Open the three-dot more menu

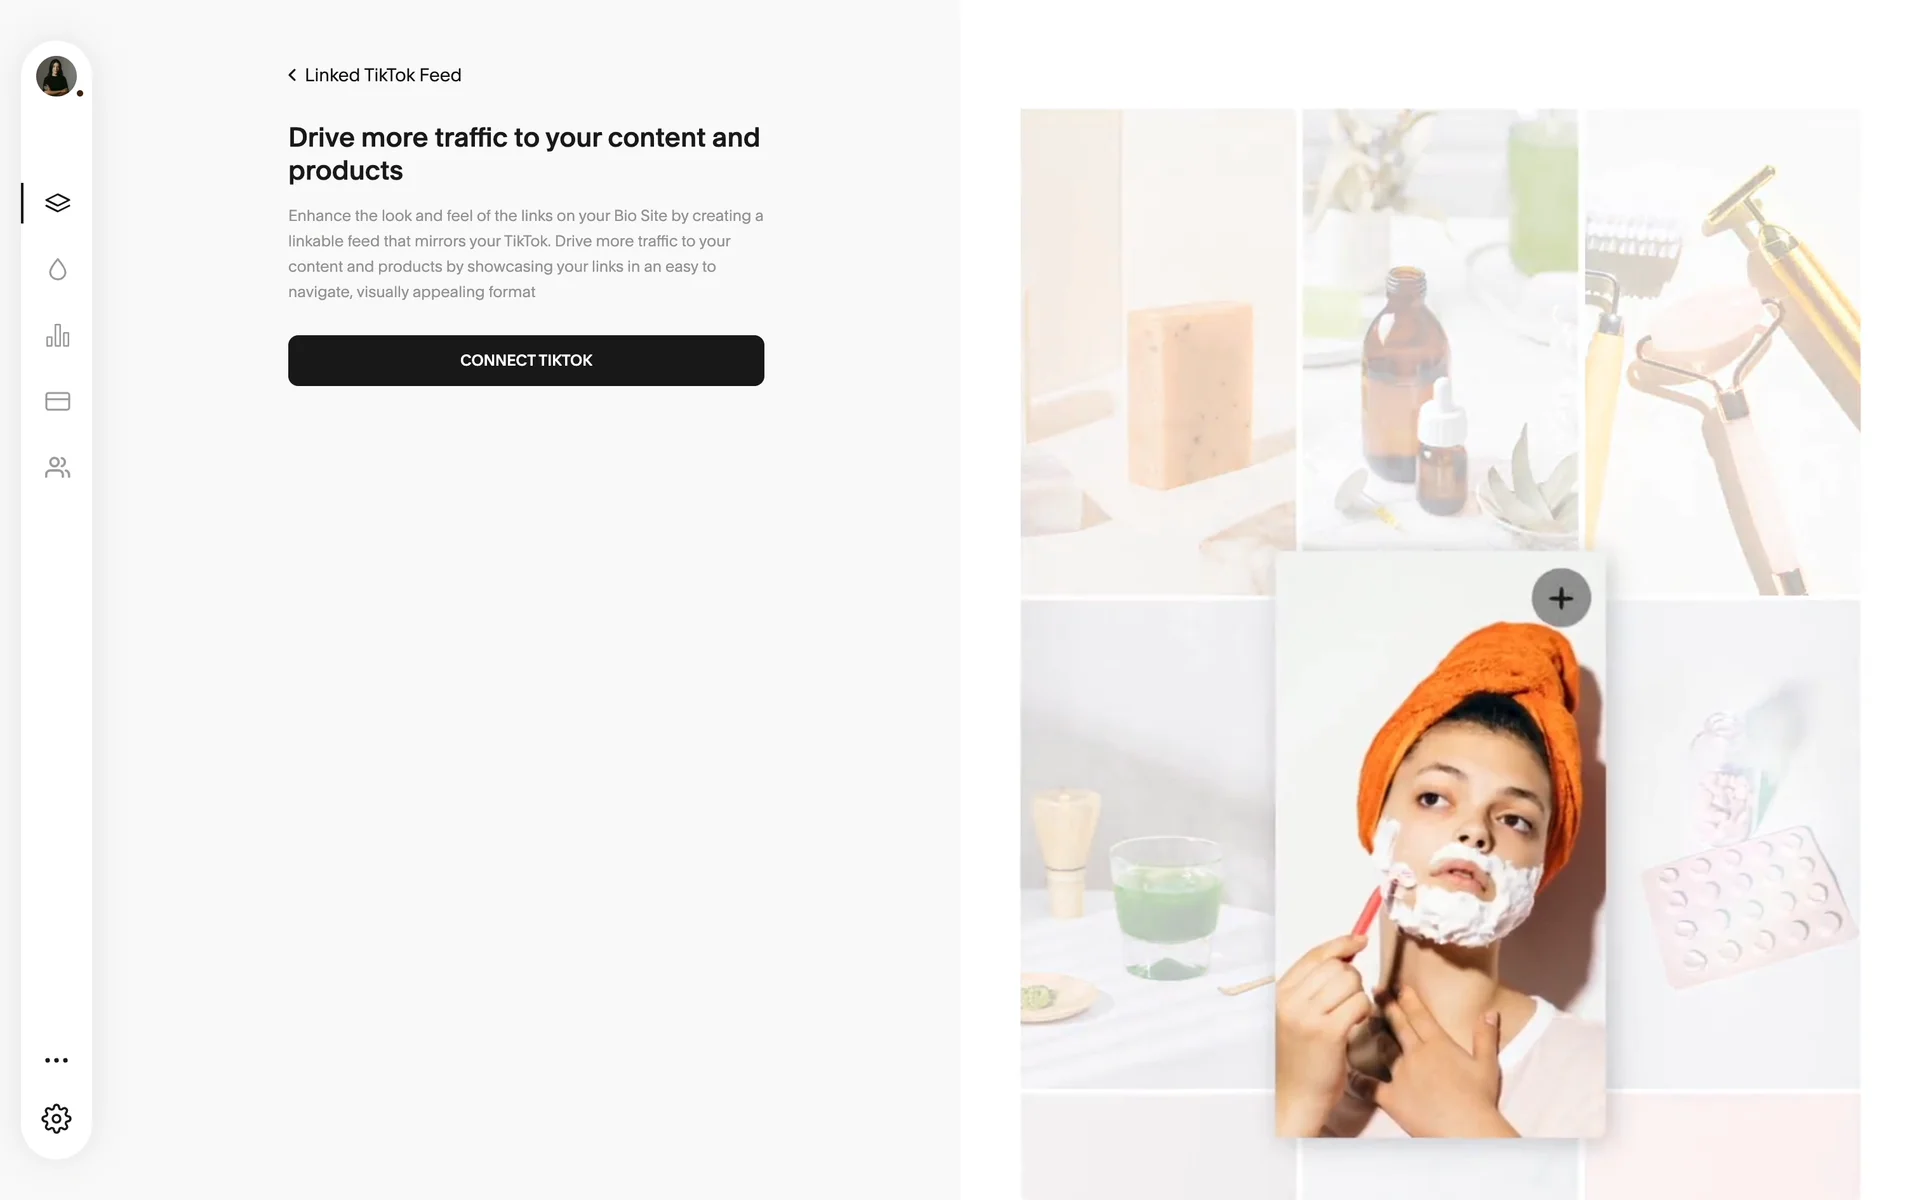57,1060
